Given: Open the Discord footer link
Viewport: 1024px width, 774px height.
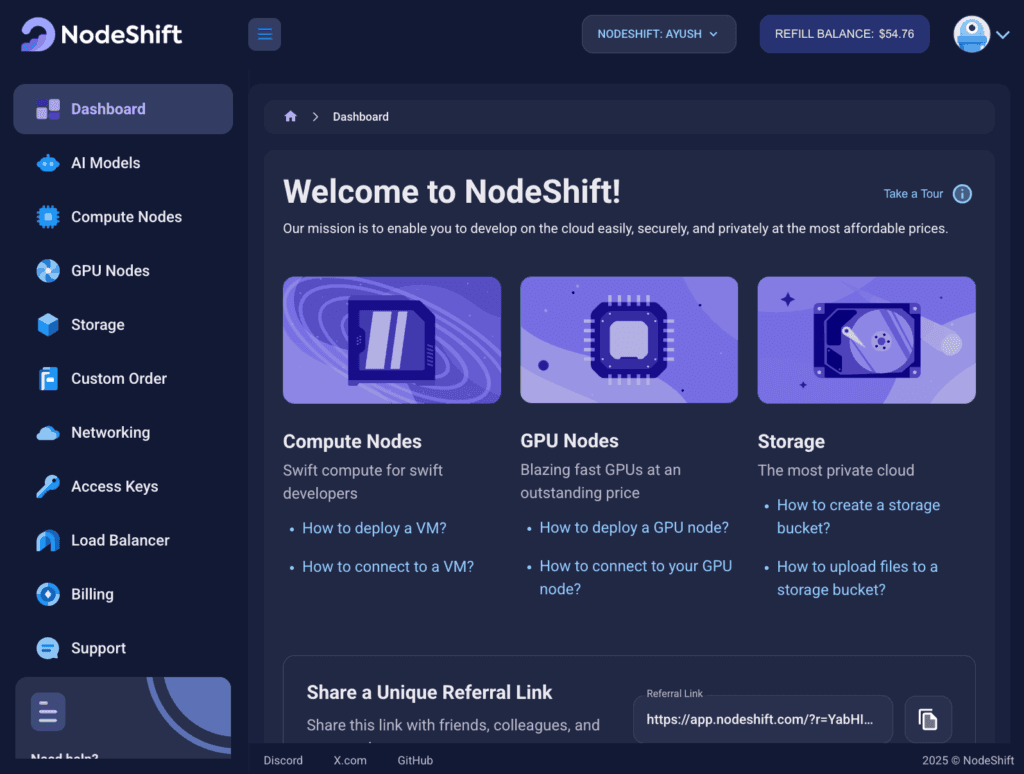Looking at the screenshot, I should pyautogui.click(x=283, y=760).
